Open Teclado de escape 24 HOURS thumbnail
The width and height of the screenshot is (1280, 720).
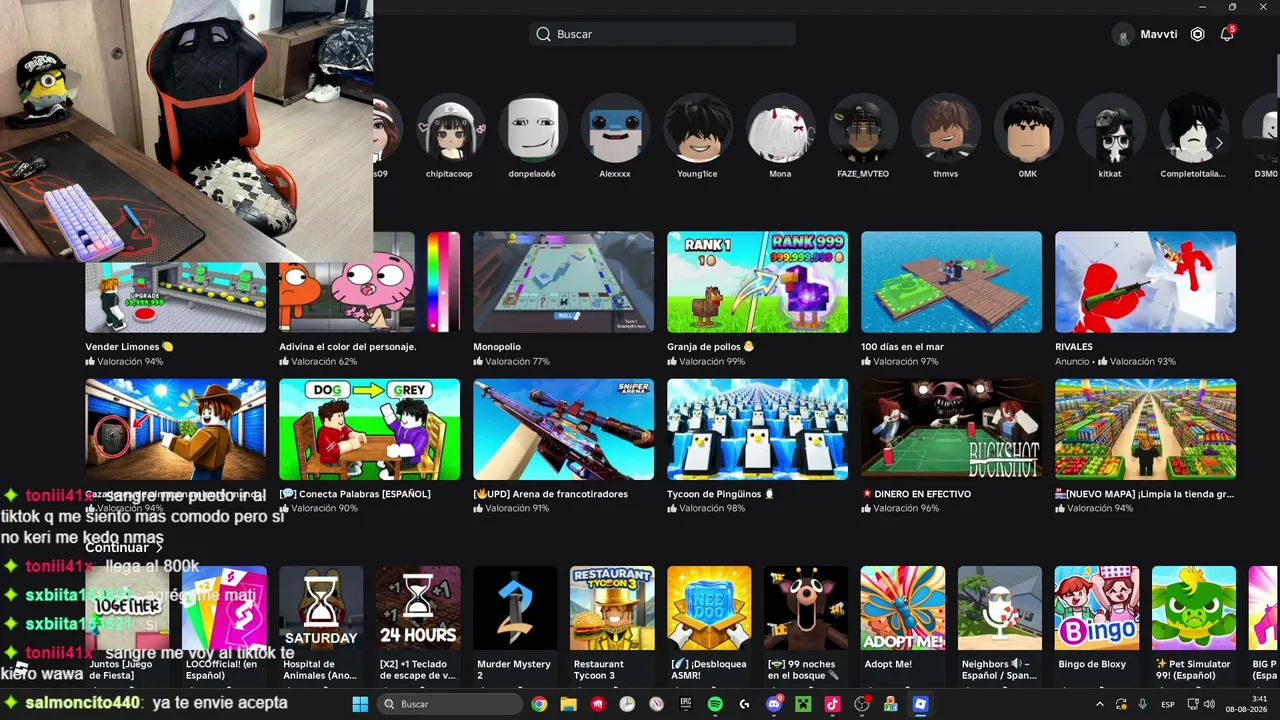418,608
